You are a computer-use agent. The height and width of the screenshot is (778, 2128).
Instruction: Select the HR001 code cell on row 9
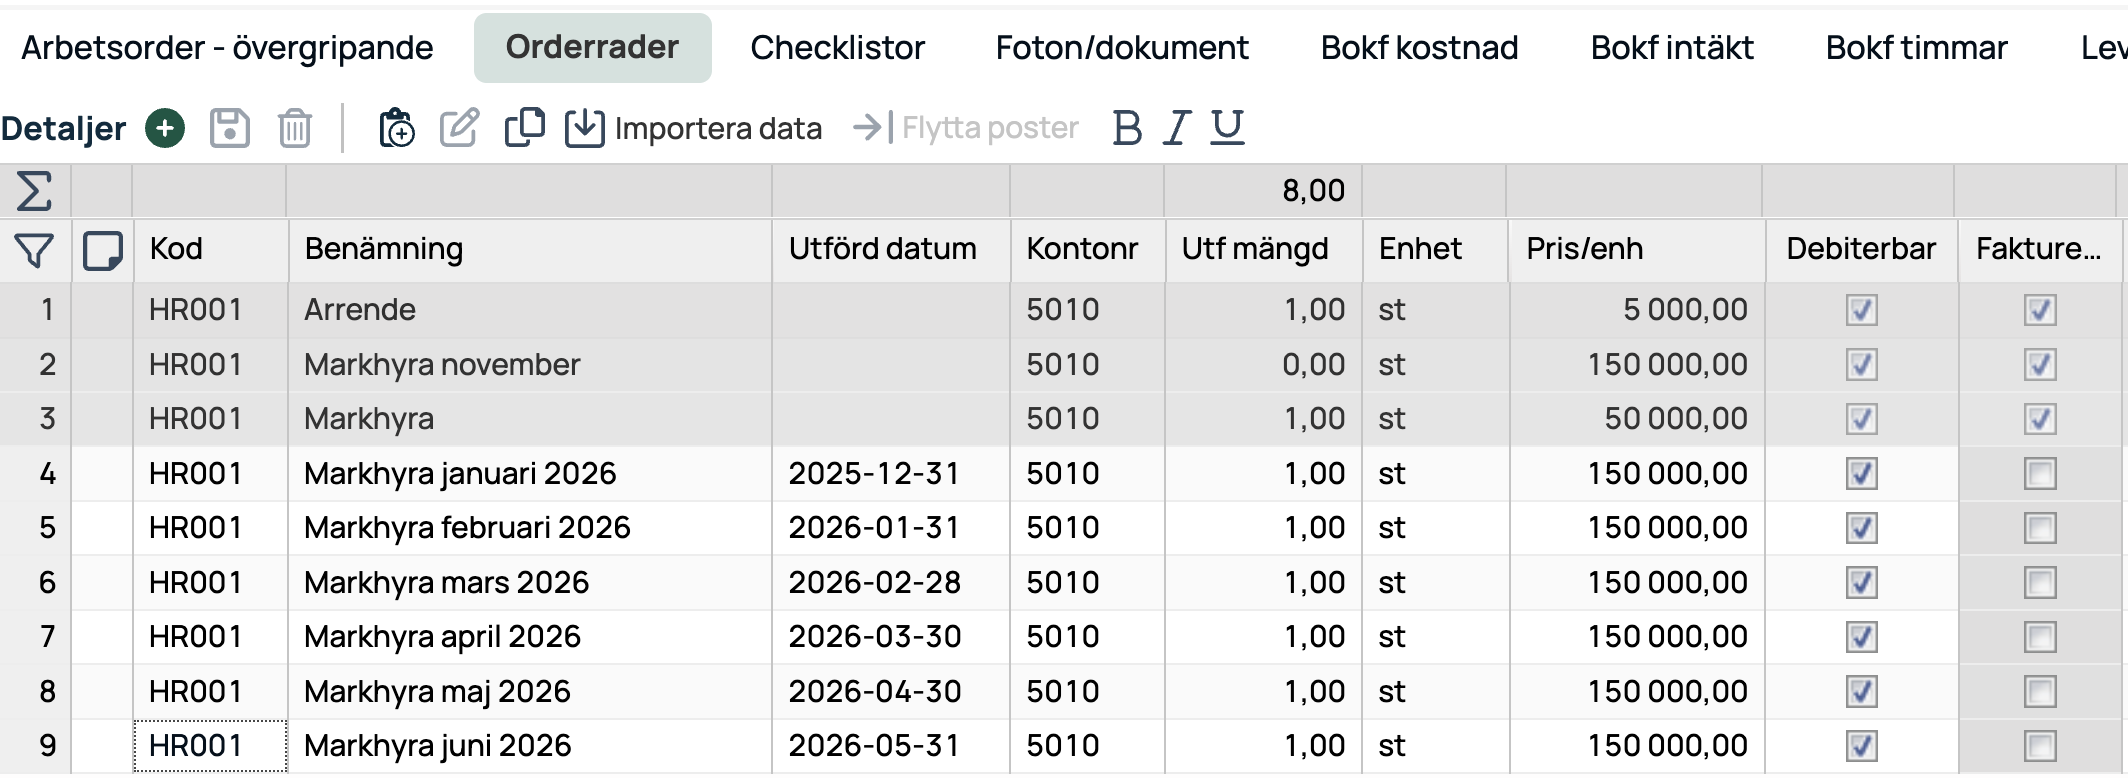pos(208,745)
